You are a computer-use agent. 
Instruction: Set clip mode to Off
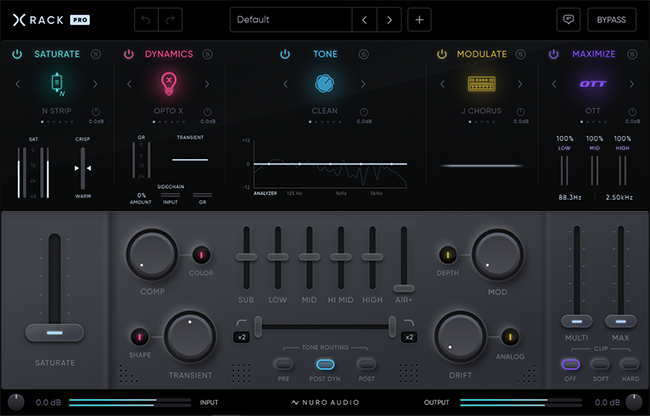click(571, 364)
